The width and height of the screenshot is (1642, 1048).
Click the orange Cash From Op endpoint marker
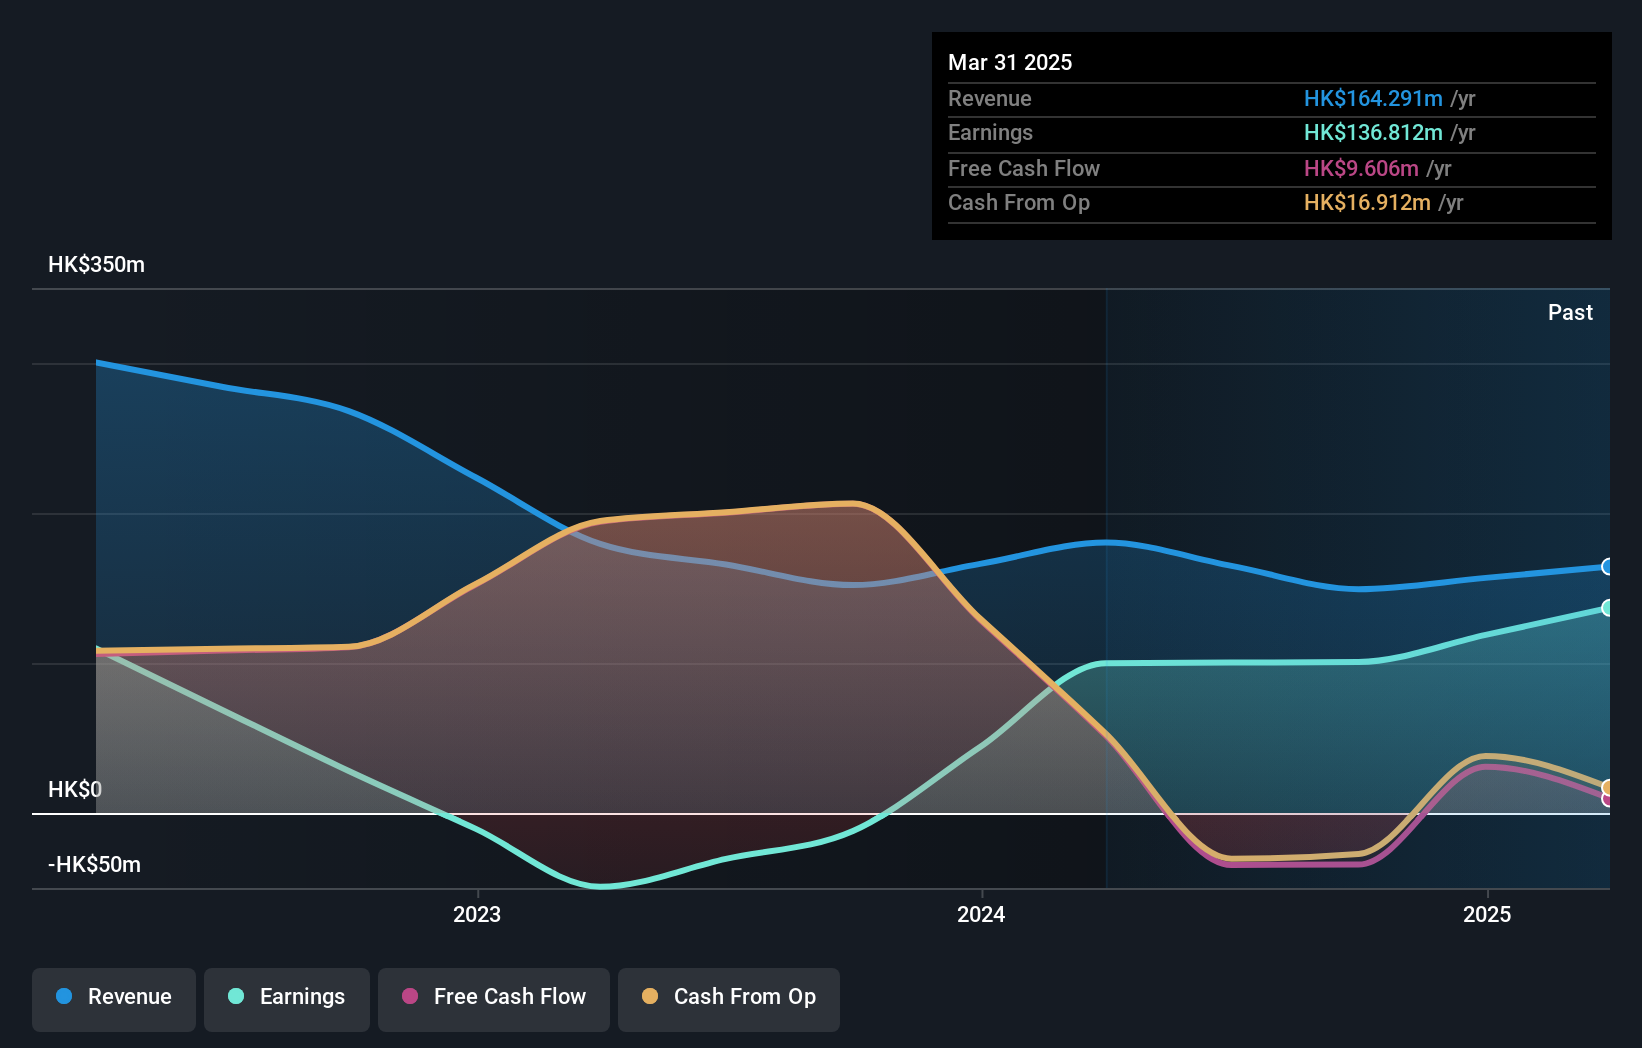tap(1607, 787)
